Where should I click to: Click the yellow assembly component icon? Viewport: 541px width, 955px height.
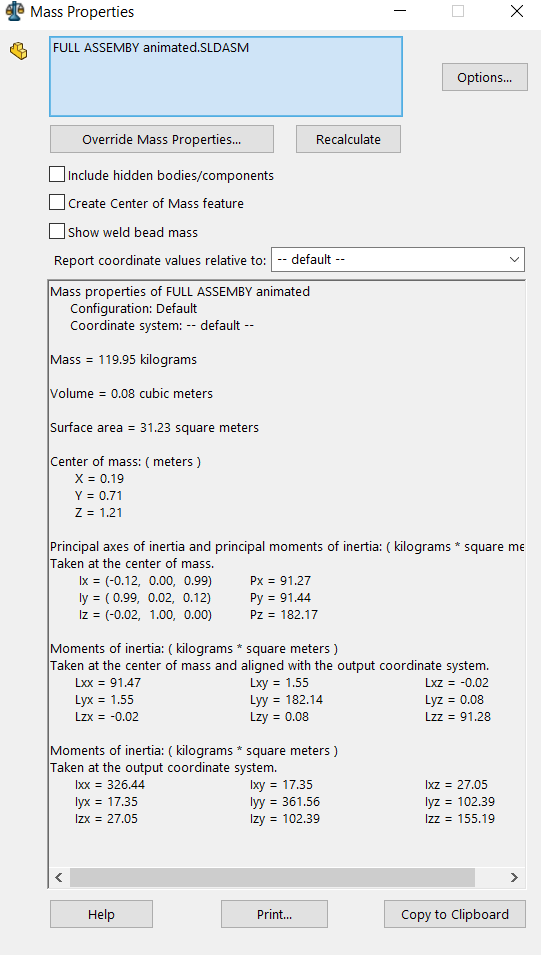19,51
